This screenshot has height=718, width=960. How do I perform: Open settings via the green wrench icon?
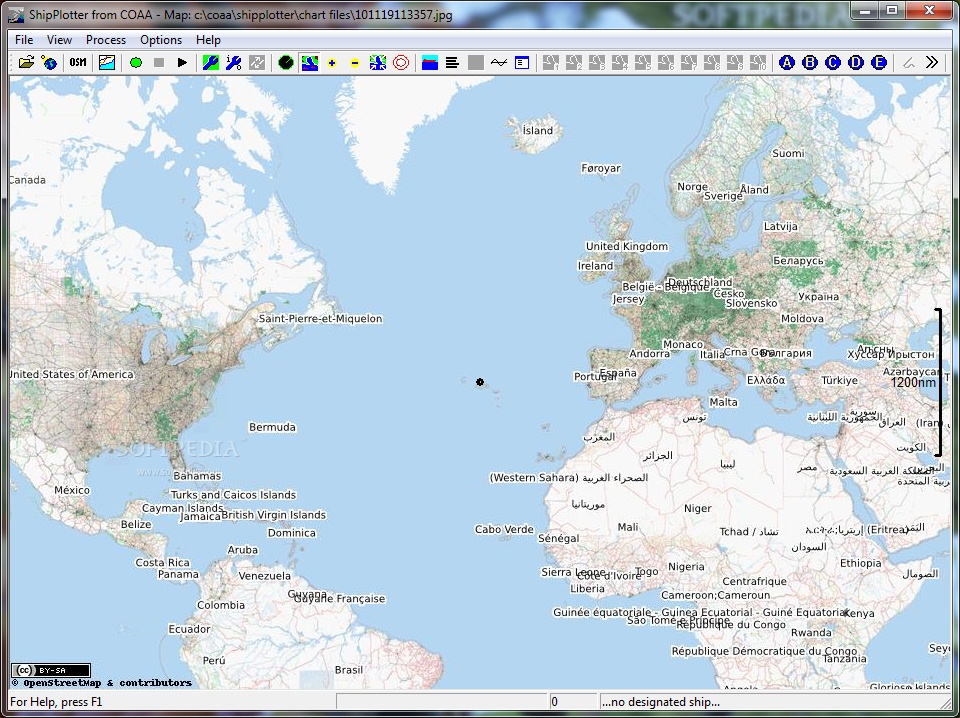point(211,62)
